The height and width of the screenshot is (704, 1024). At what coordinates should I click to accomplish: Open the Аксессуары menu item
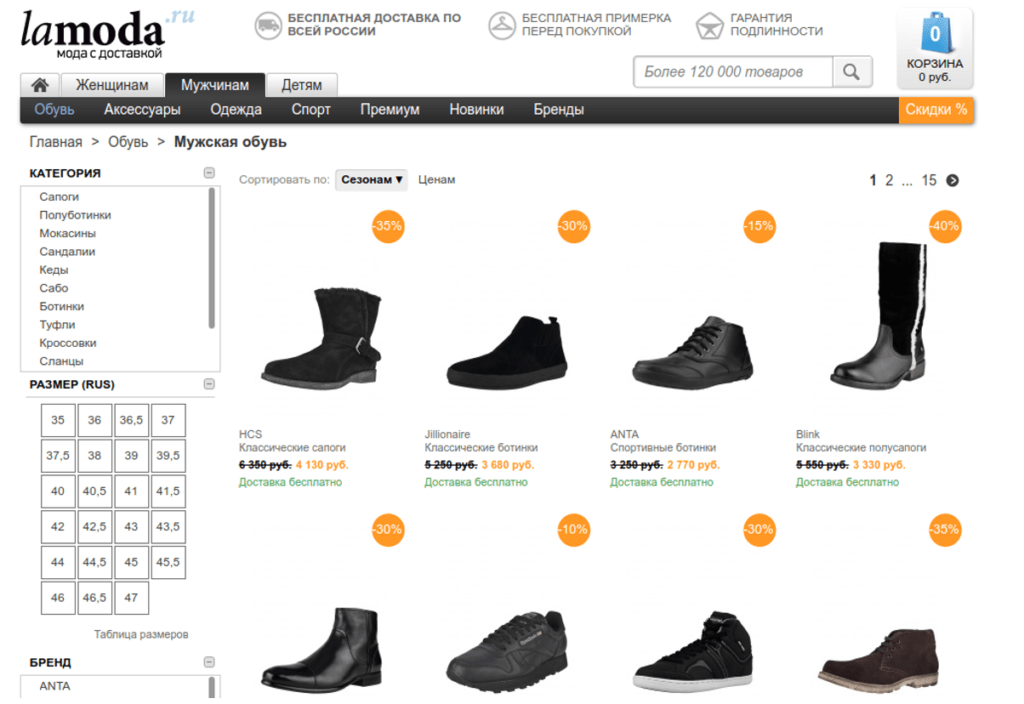tap(142, 110)
